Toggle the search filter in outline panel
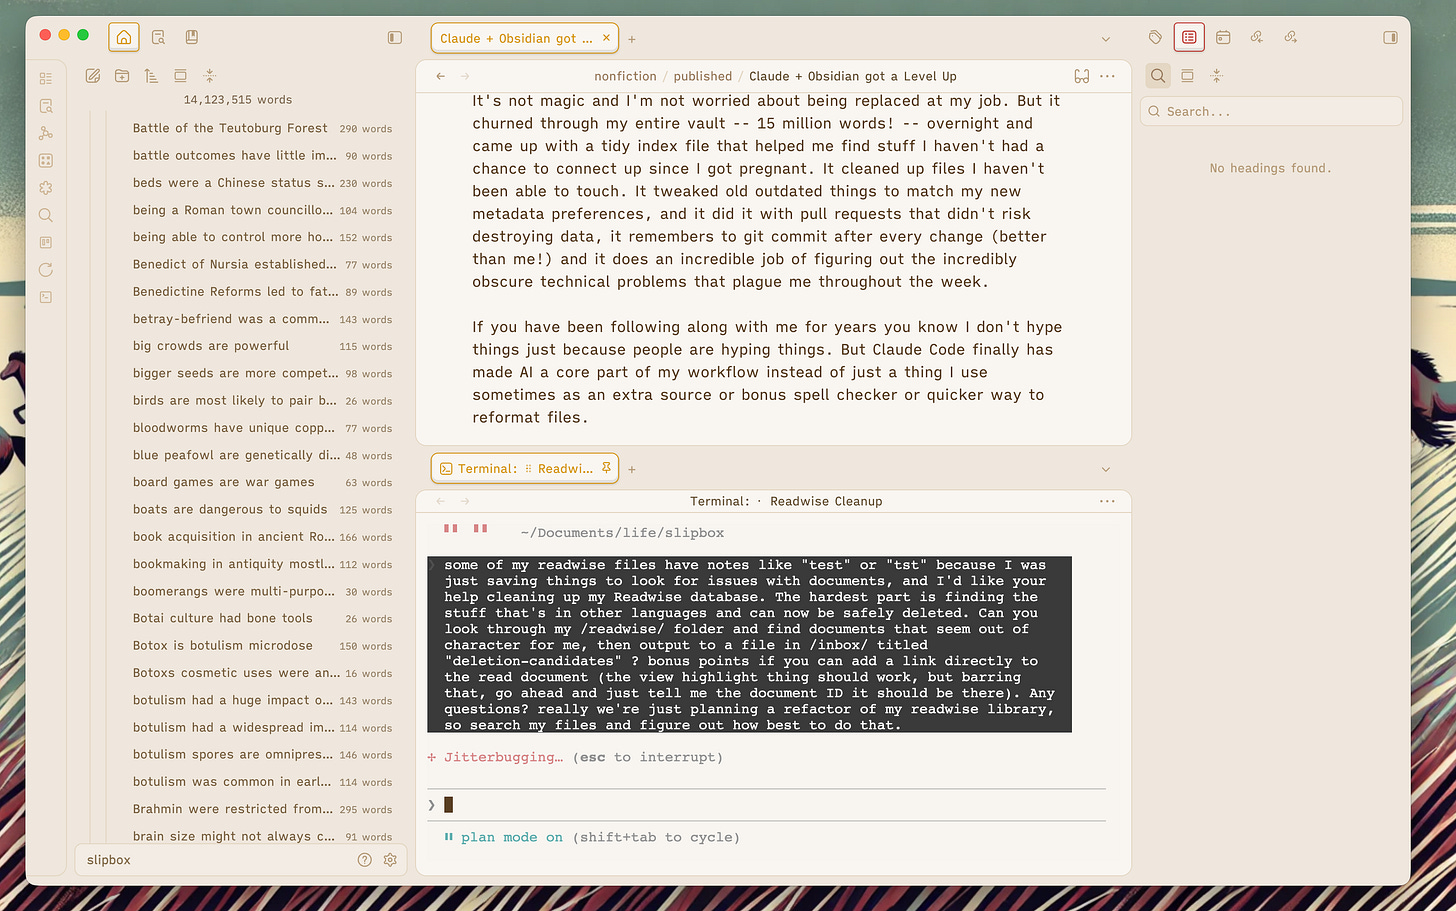Image resolution: width=1456 pixels, height=911 pixels. coord(1158,75)
